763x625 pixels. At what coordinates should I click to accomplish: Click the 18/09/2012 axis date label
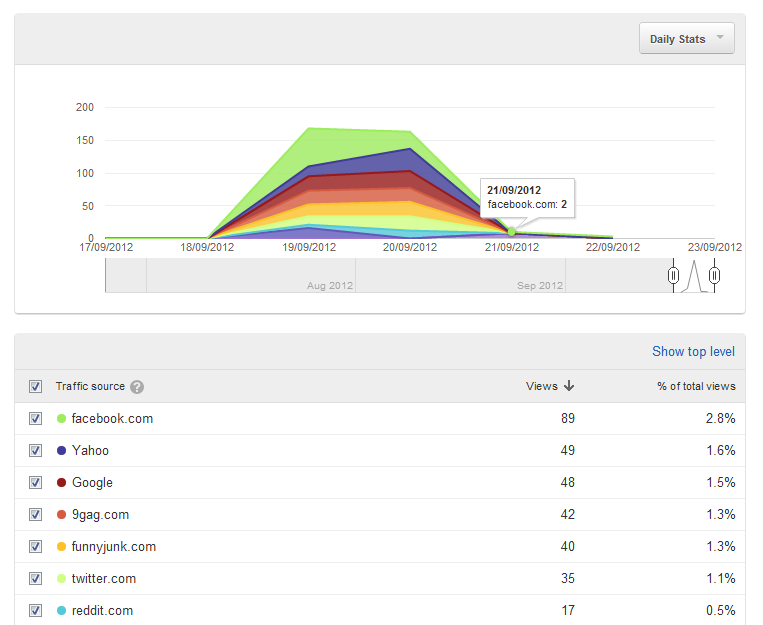coord(207,247)
